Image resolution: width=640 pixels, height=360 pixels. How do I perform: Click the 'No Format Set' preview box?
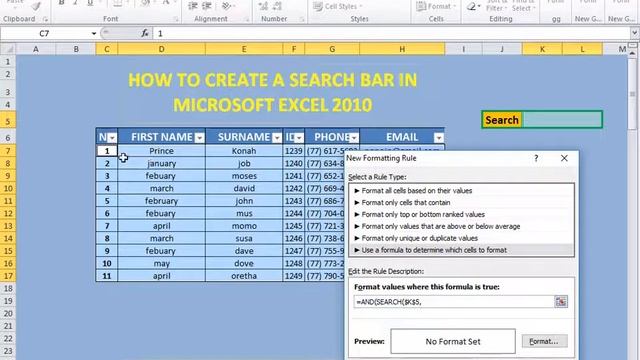453,341
